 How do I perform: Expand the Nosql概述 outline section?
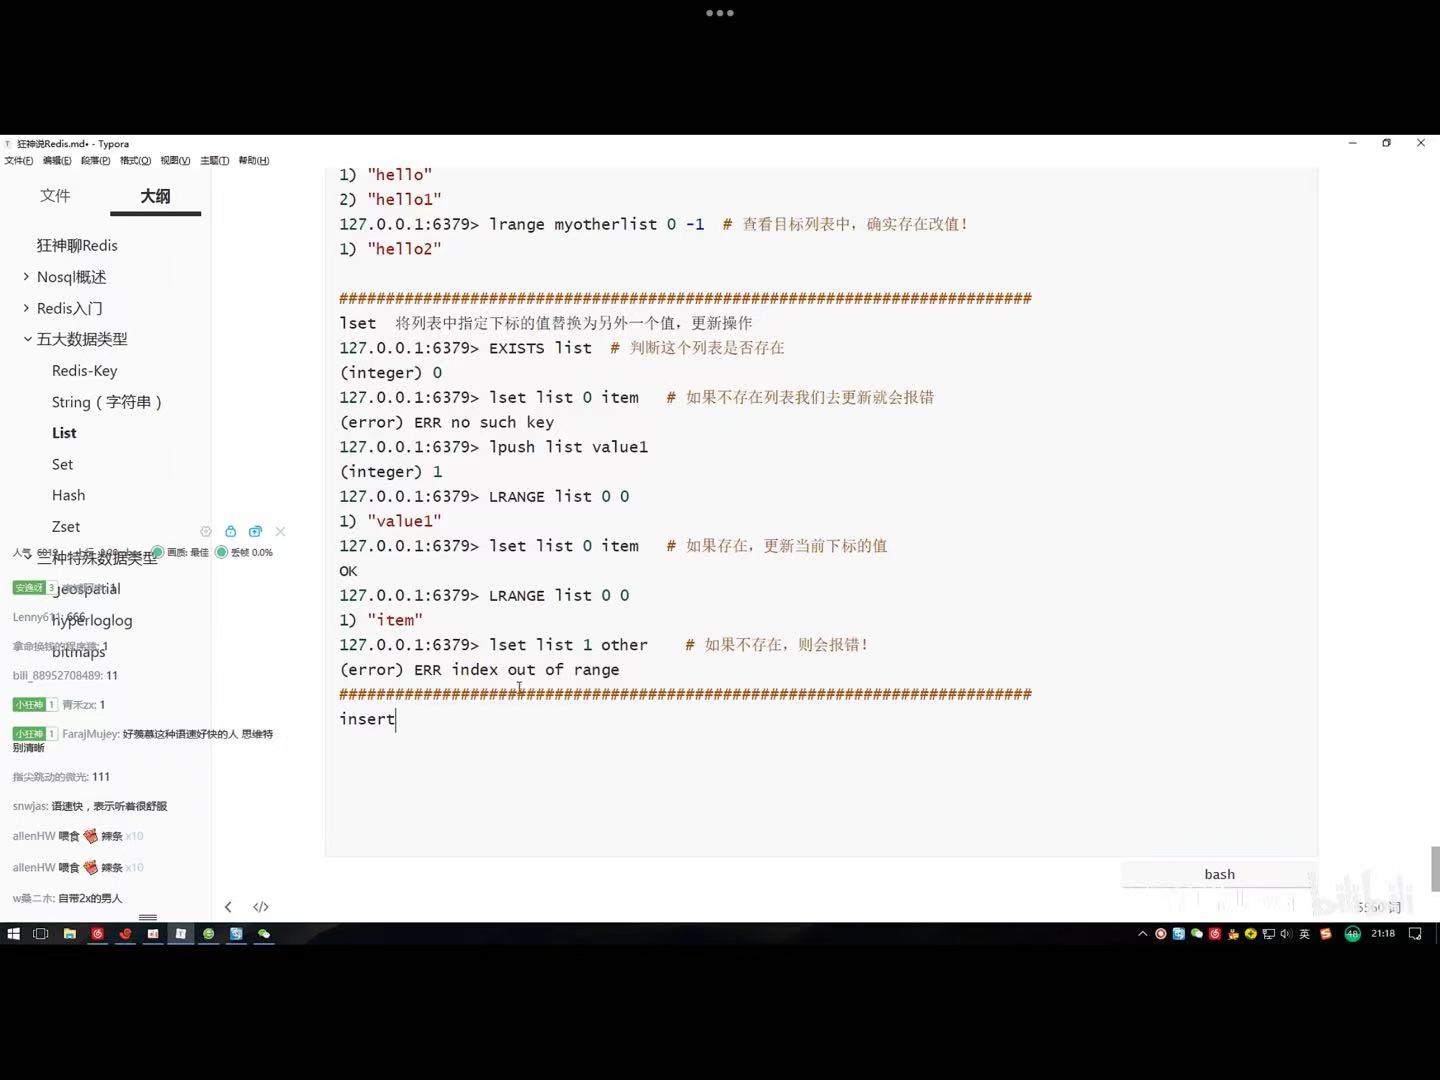(x=26, y=277)
